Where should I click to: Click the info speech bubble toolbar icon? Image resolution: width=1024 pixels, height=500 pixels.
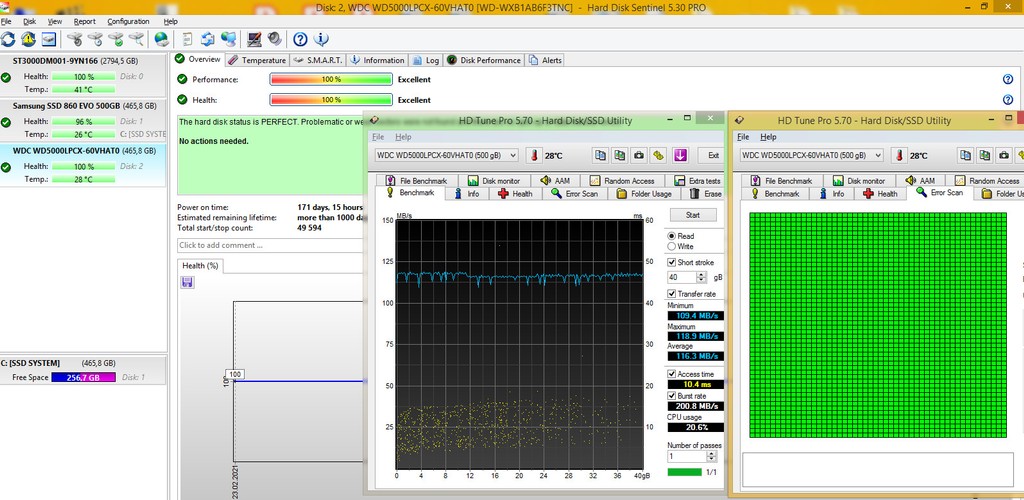click(321, 39)
